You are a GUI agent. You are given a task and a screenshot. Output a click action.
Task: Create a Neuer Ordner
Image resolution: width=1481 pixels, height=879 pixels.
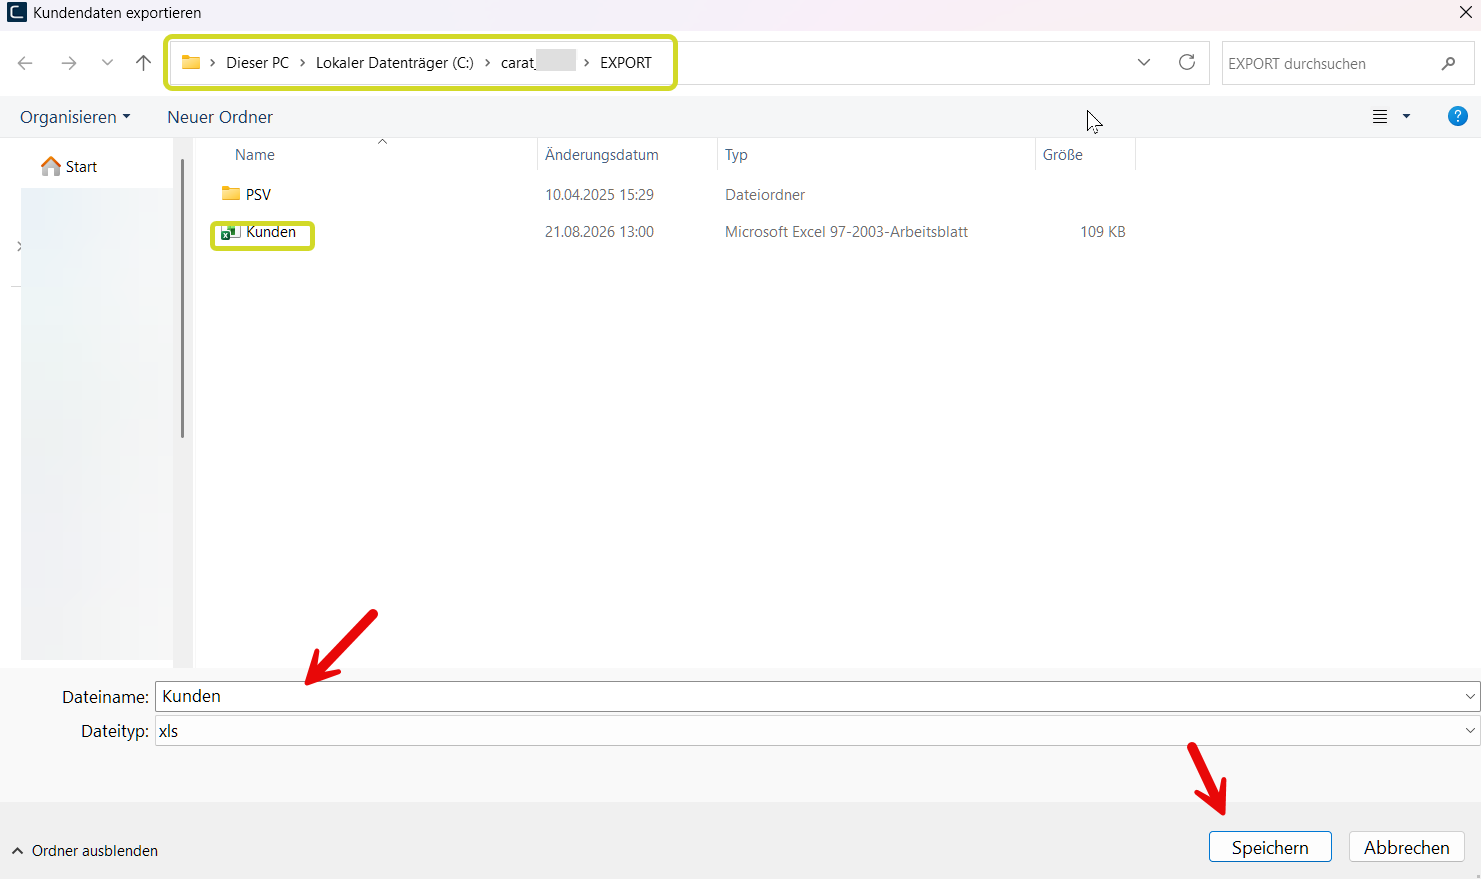point(220,117)
